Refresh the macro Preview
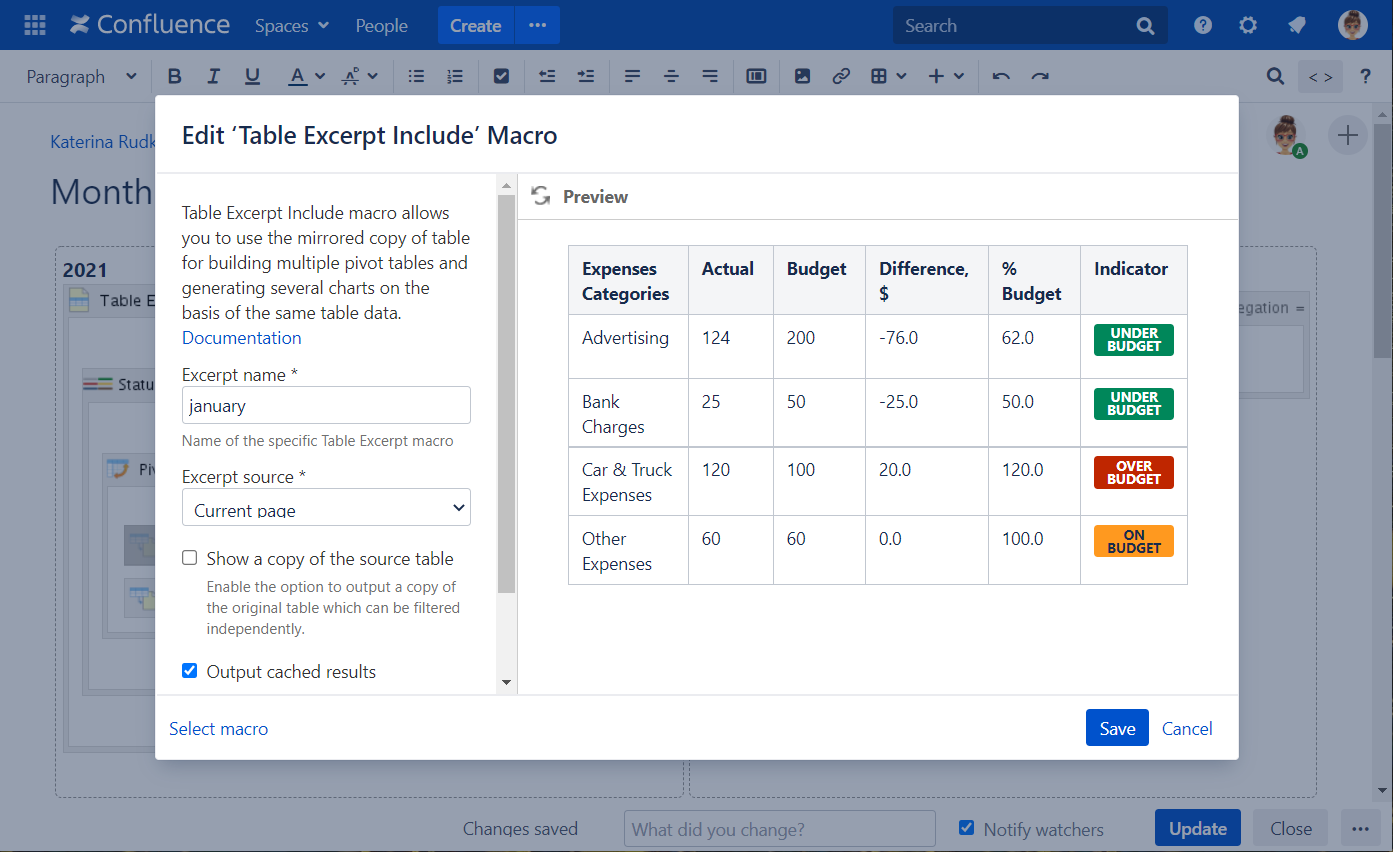Screen dimensions: 1393x852 pyautogui.click(x=541, y=196)
